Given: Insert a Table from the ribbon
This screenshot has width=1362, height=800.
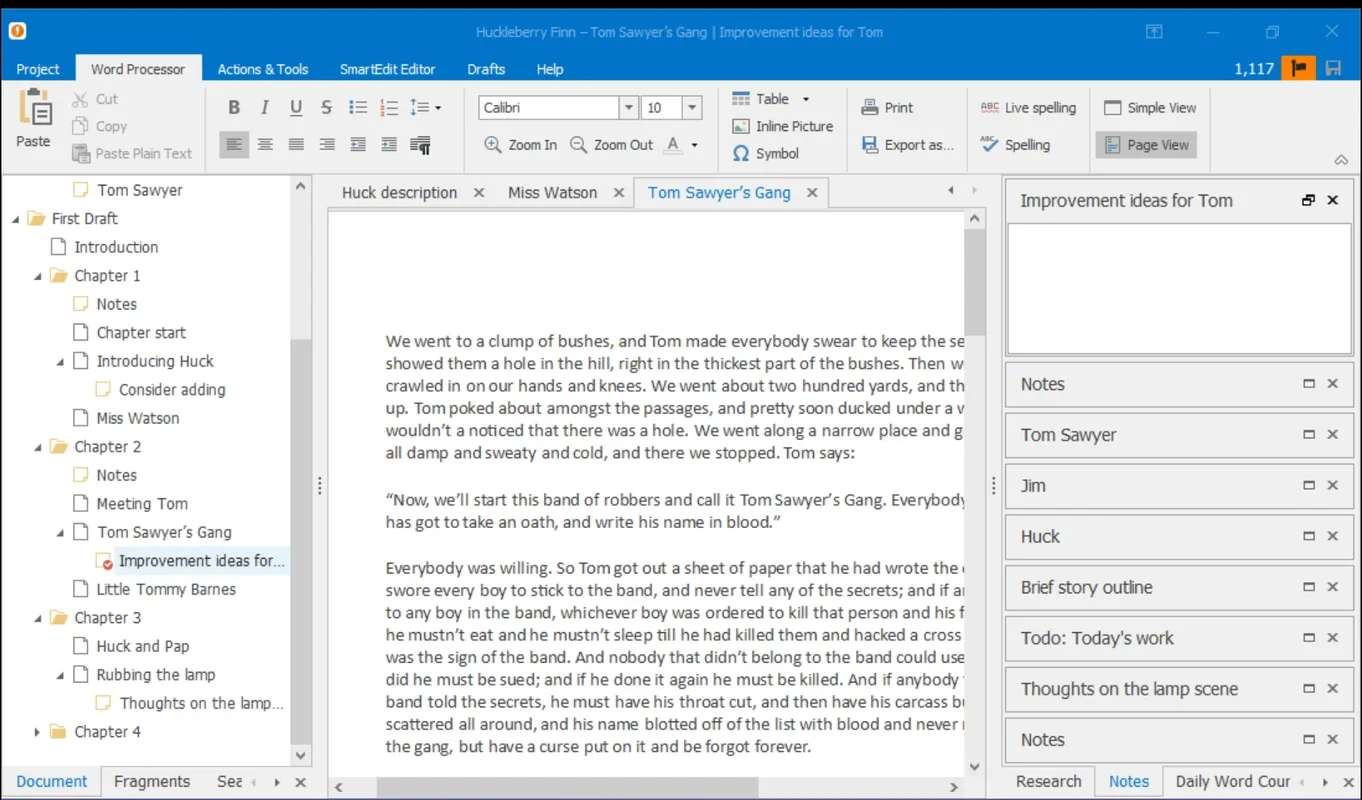Looking at the screenshot, I should 761,99.
